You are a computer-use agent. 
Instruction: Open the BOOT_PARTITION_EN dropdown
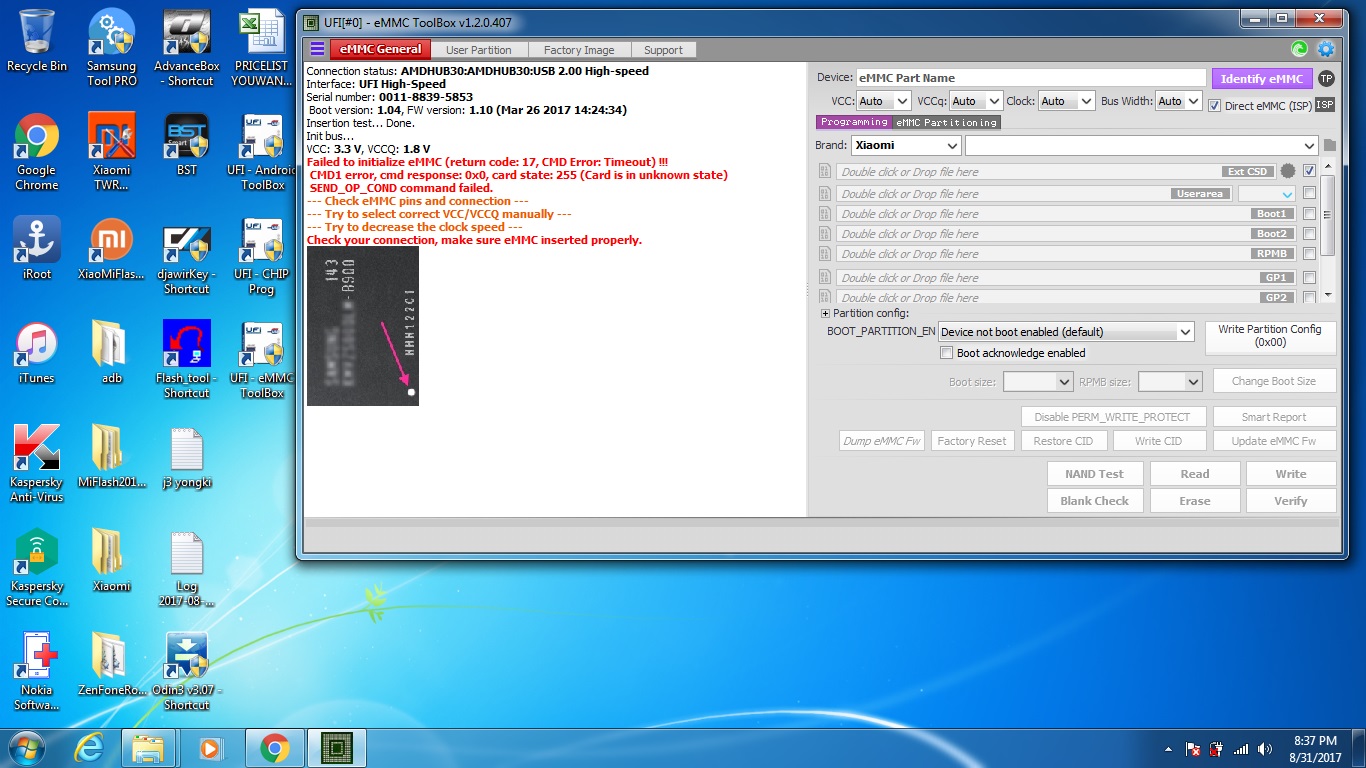coord(1066,332)
